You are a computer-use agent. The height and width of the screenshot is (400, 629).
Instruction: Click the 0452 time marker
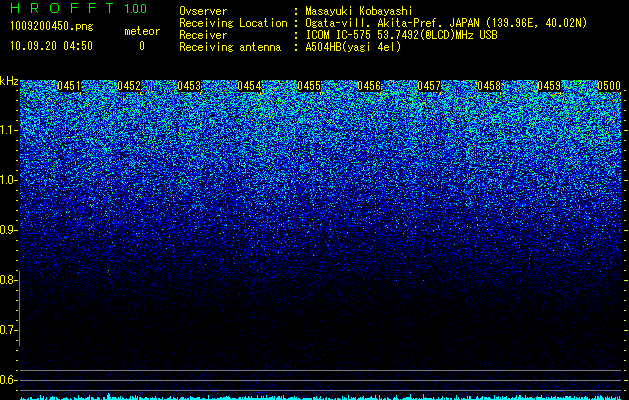click(x=129, y=86)
